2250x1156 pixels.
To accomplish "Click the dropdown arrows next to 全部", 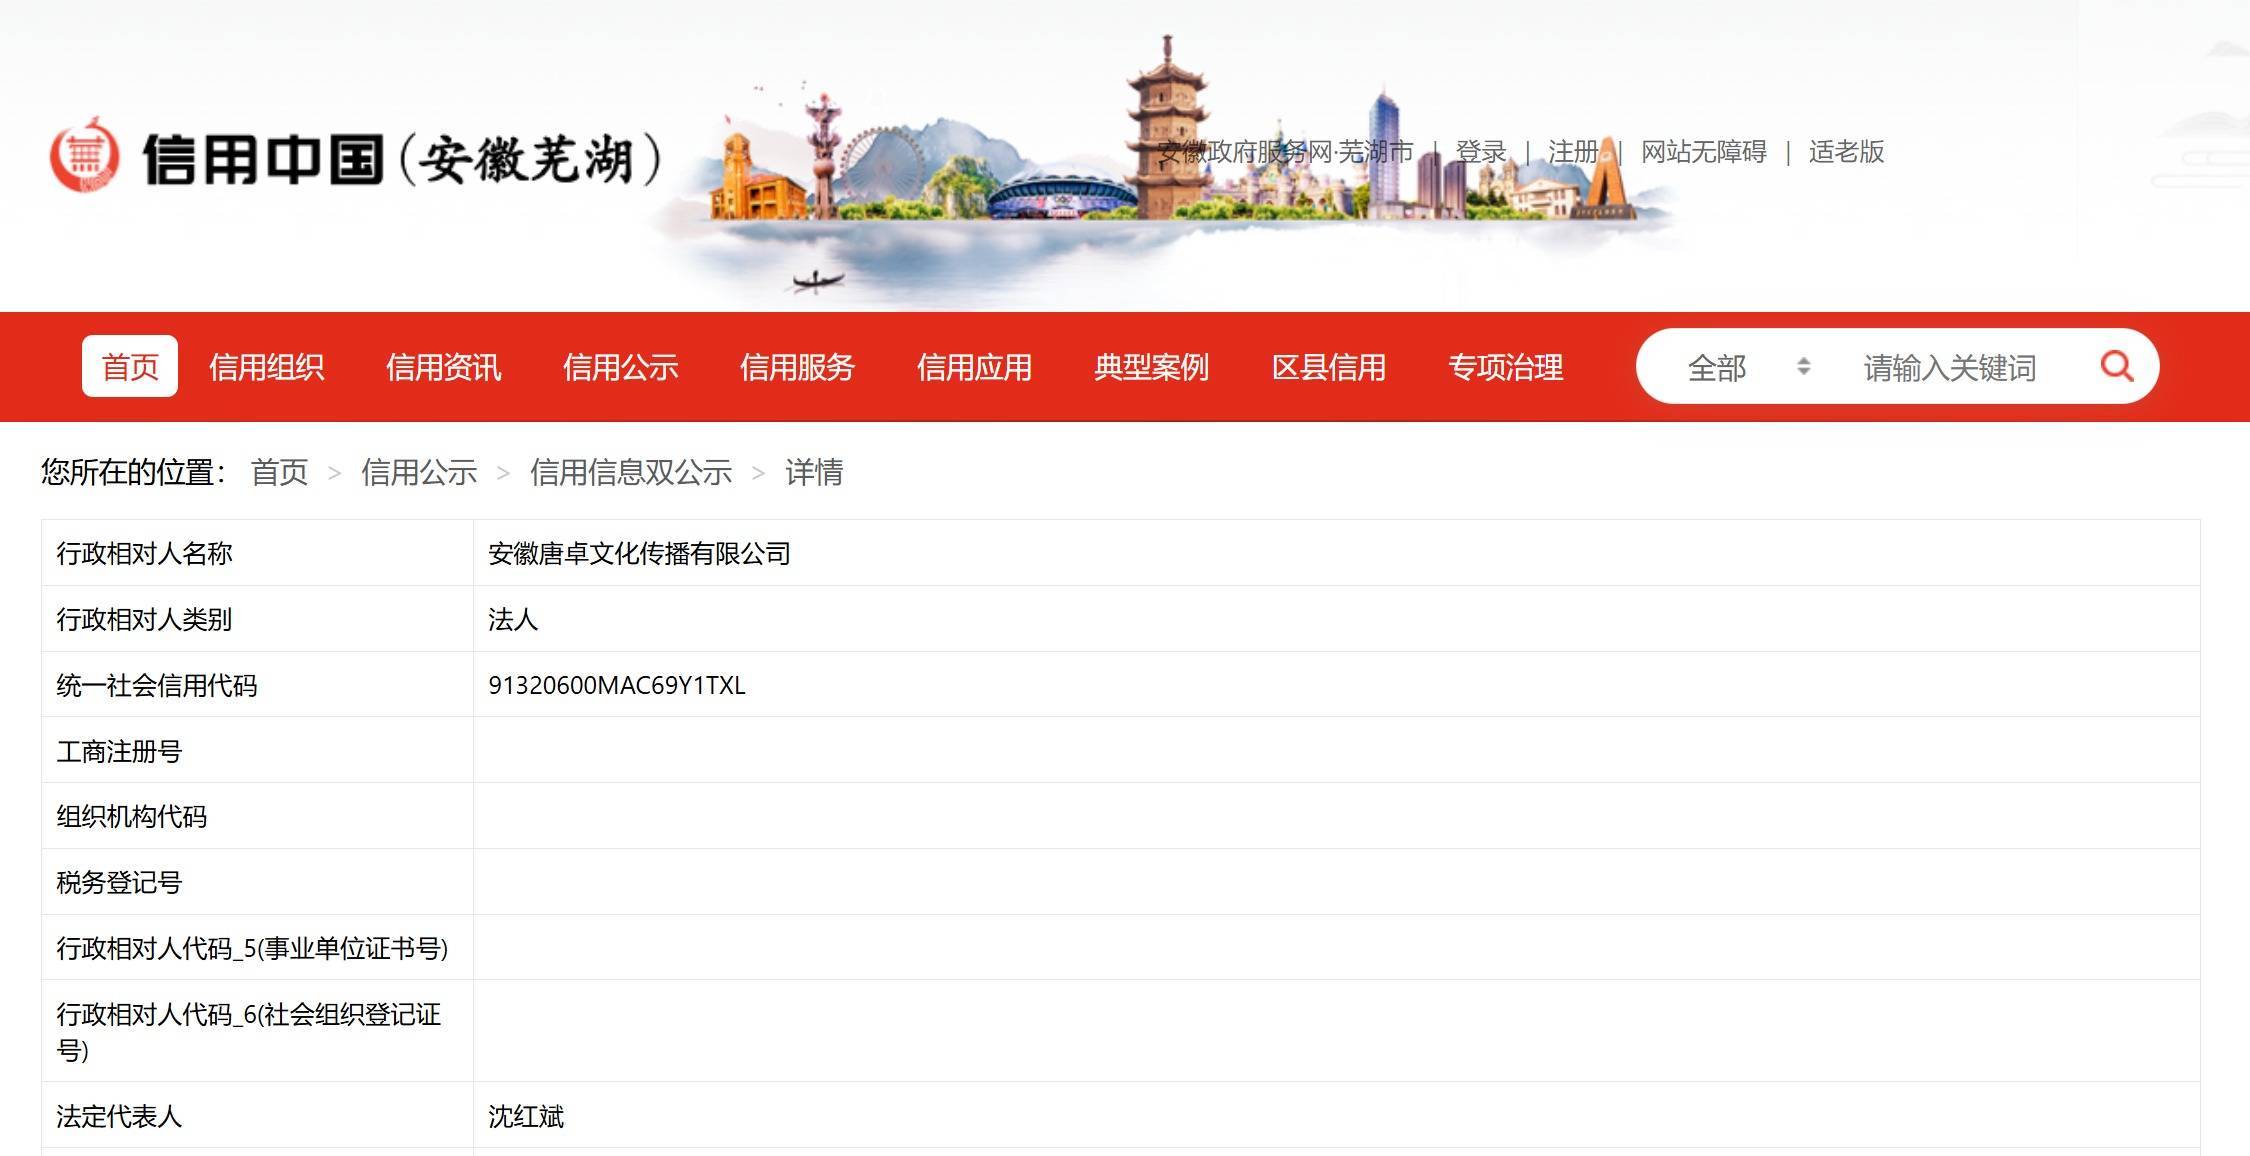I will pos(1803,366).
